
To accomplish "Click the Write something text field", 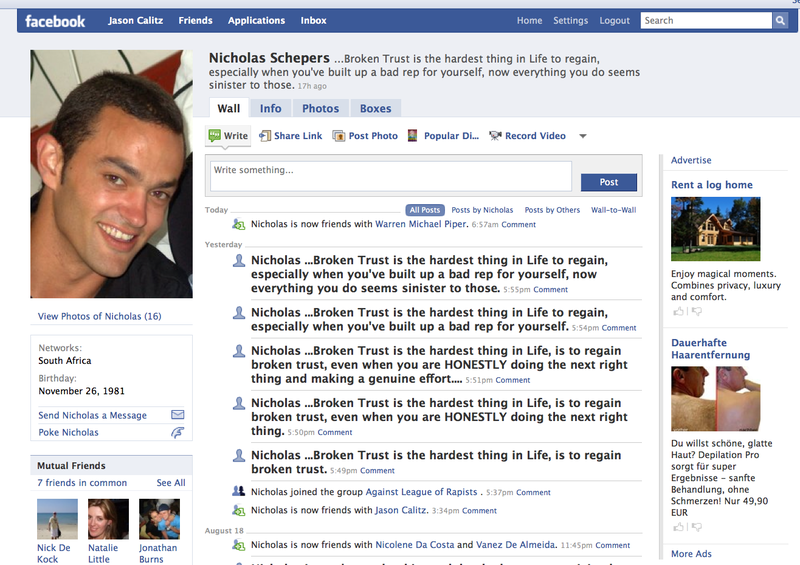I will 391,176.
